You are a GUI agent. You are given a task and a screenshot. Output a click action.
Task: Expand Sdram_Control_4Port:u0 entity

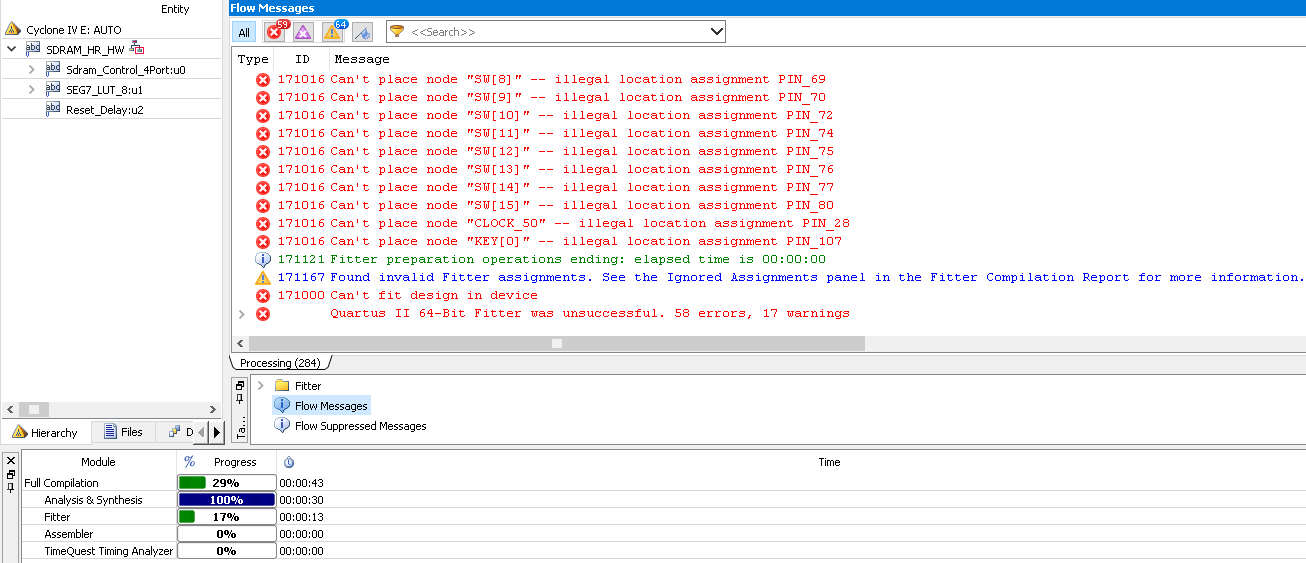pyautogui.click(x=32, y=69)
